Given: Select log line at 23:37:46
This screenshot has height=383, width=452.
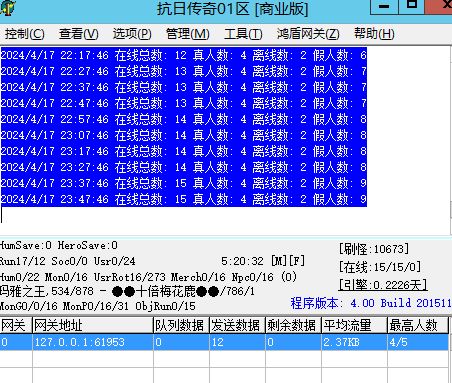Looking at the screenshot, I should pos(184,183).
